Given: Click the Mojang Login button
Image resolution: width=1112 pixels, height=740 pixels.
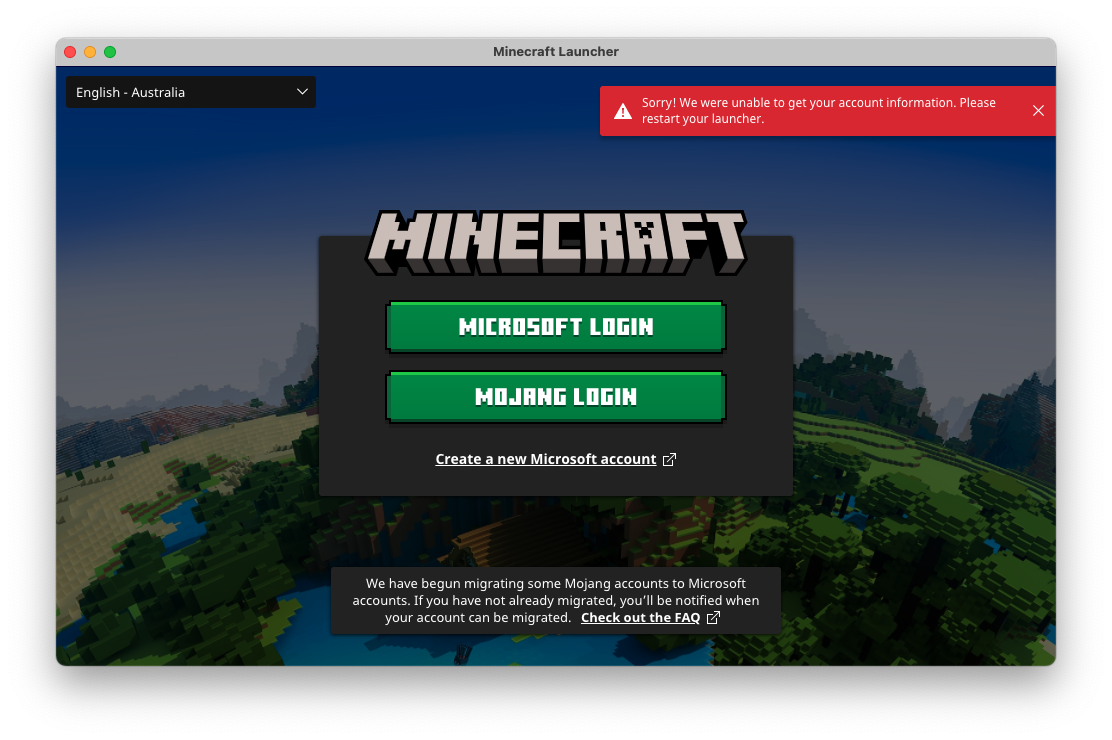Looking at the screenshot, I should click(x=555, y=396).
